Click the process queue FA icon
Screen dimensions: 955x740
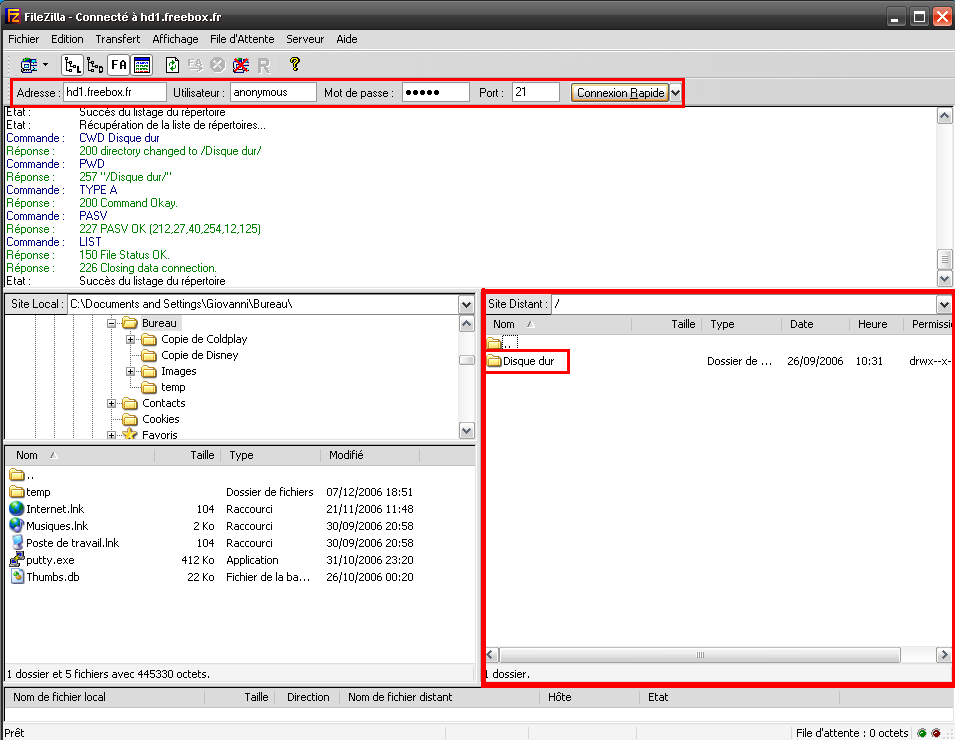coord(195,65)
